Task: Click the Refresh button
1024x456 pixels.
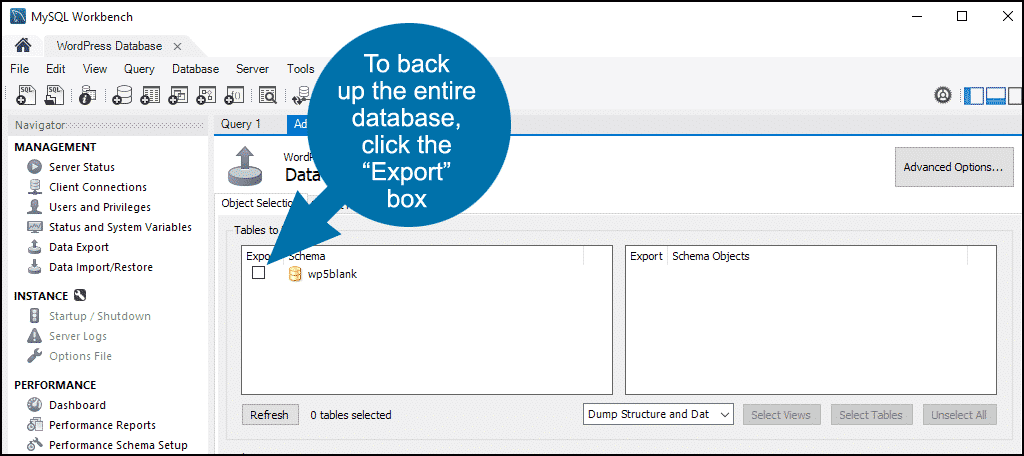Action: point(269,415)
